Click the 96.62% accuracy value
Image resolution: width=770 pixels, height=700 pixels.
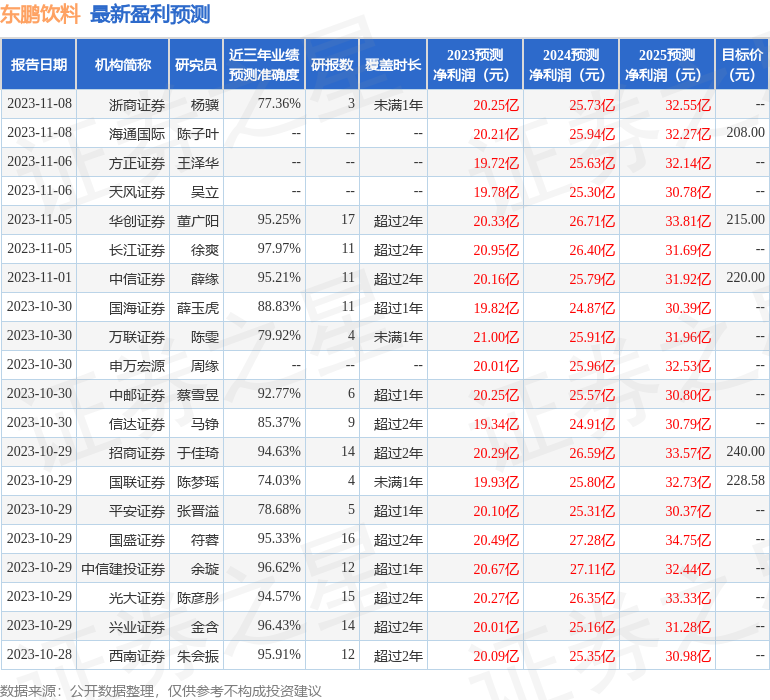[279, 567]
